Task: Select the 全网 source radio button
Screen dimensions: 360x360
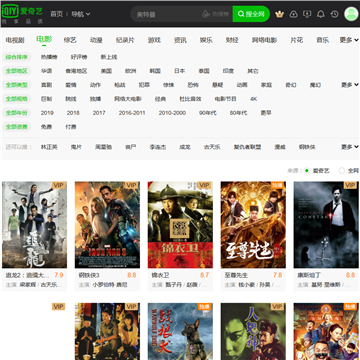Action: (x=341, y=171)
